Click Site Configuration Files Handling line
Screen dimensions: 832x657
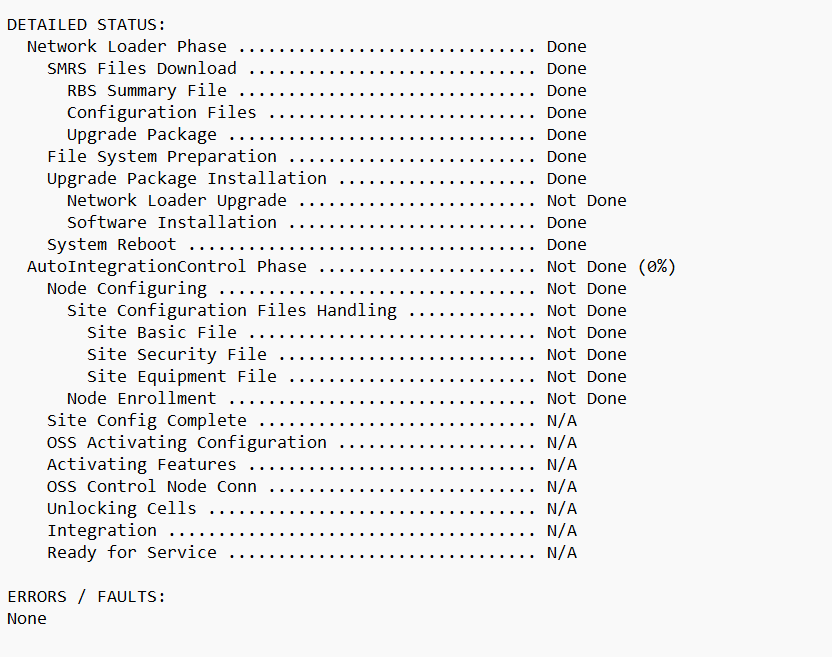click(x=346, y=311)
